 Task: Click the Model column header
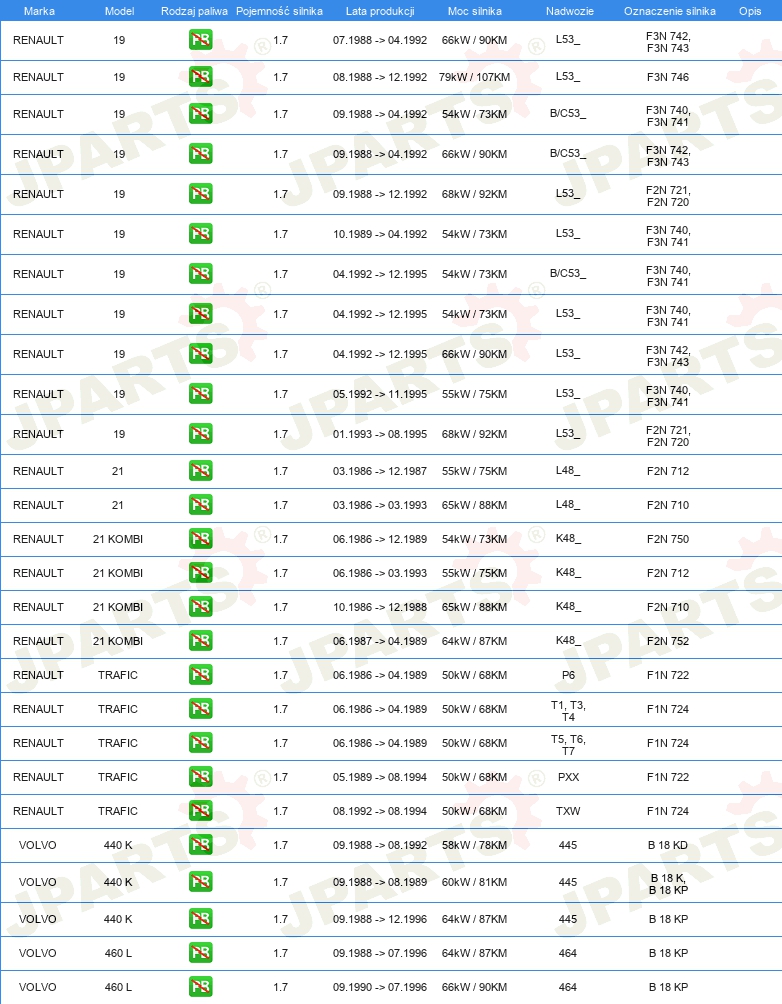pos(119,11)
